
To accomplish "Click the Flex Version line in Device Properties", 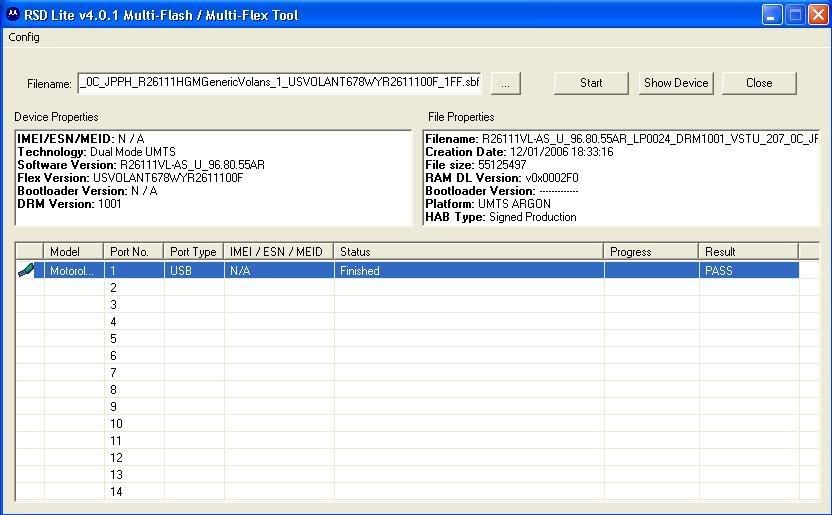I will click(130, 178).
